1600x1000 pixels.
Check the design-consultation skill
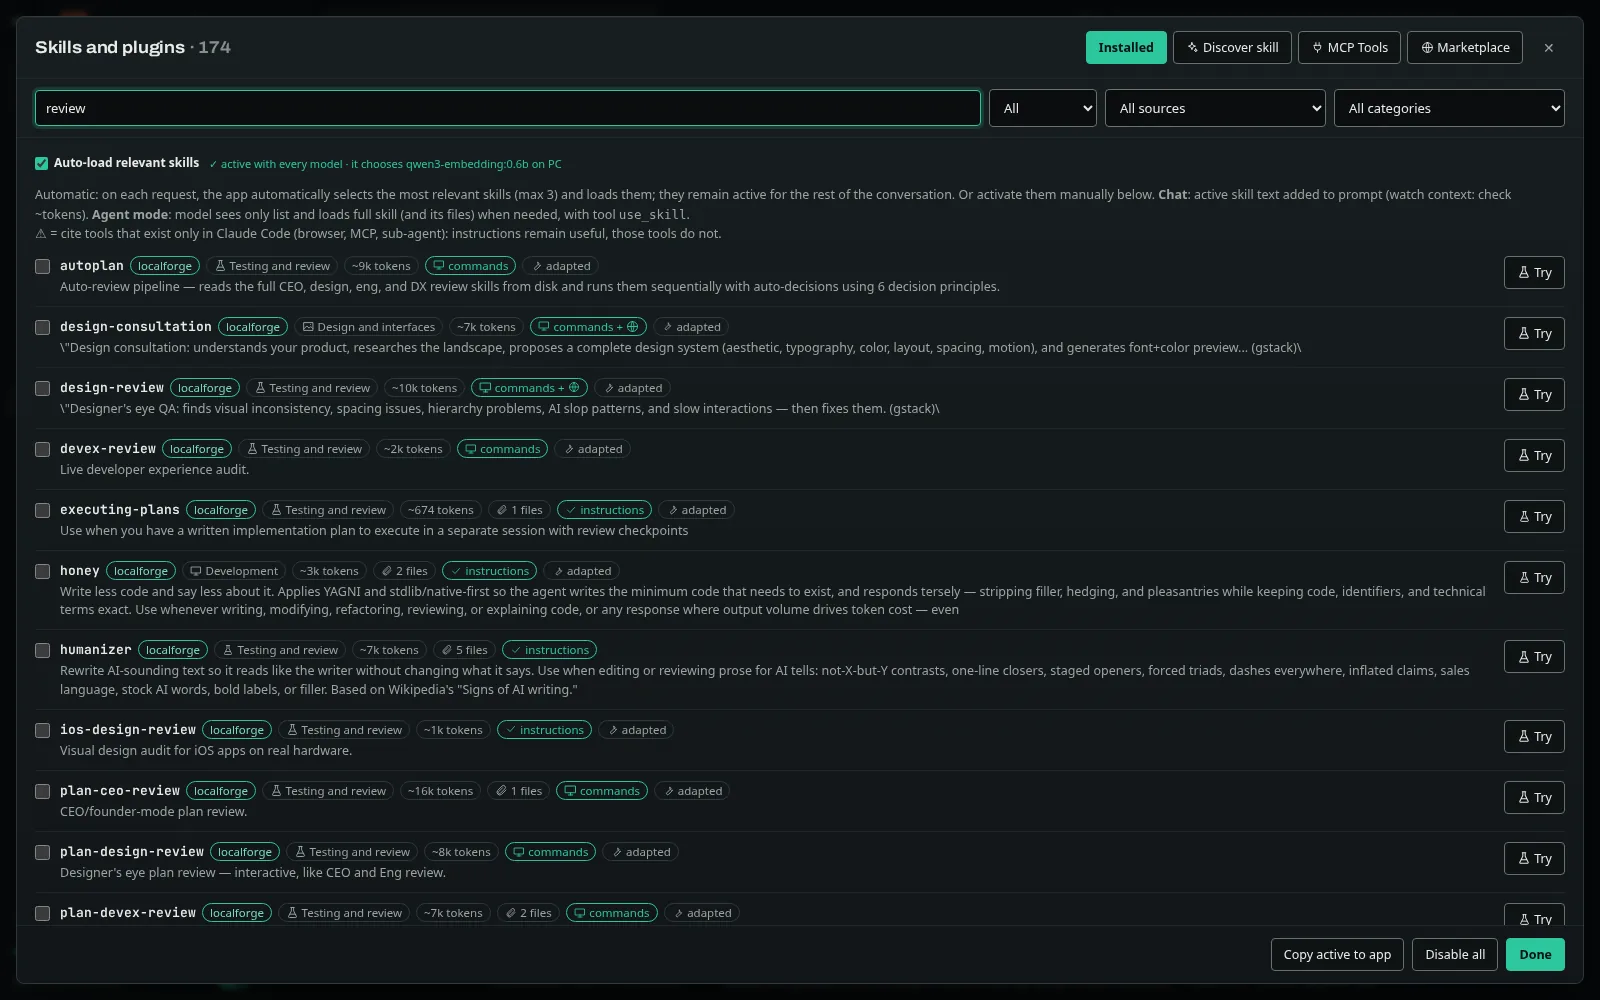click(42, 327)
